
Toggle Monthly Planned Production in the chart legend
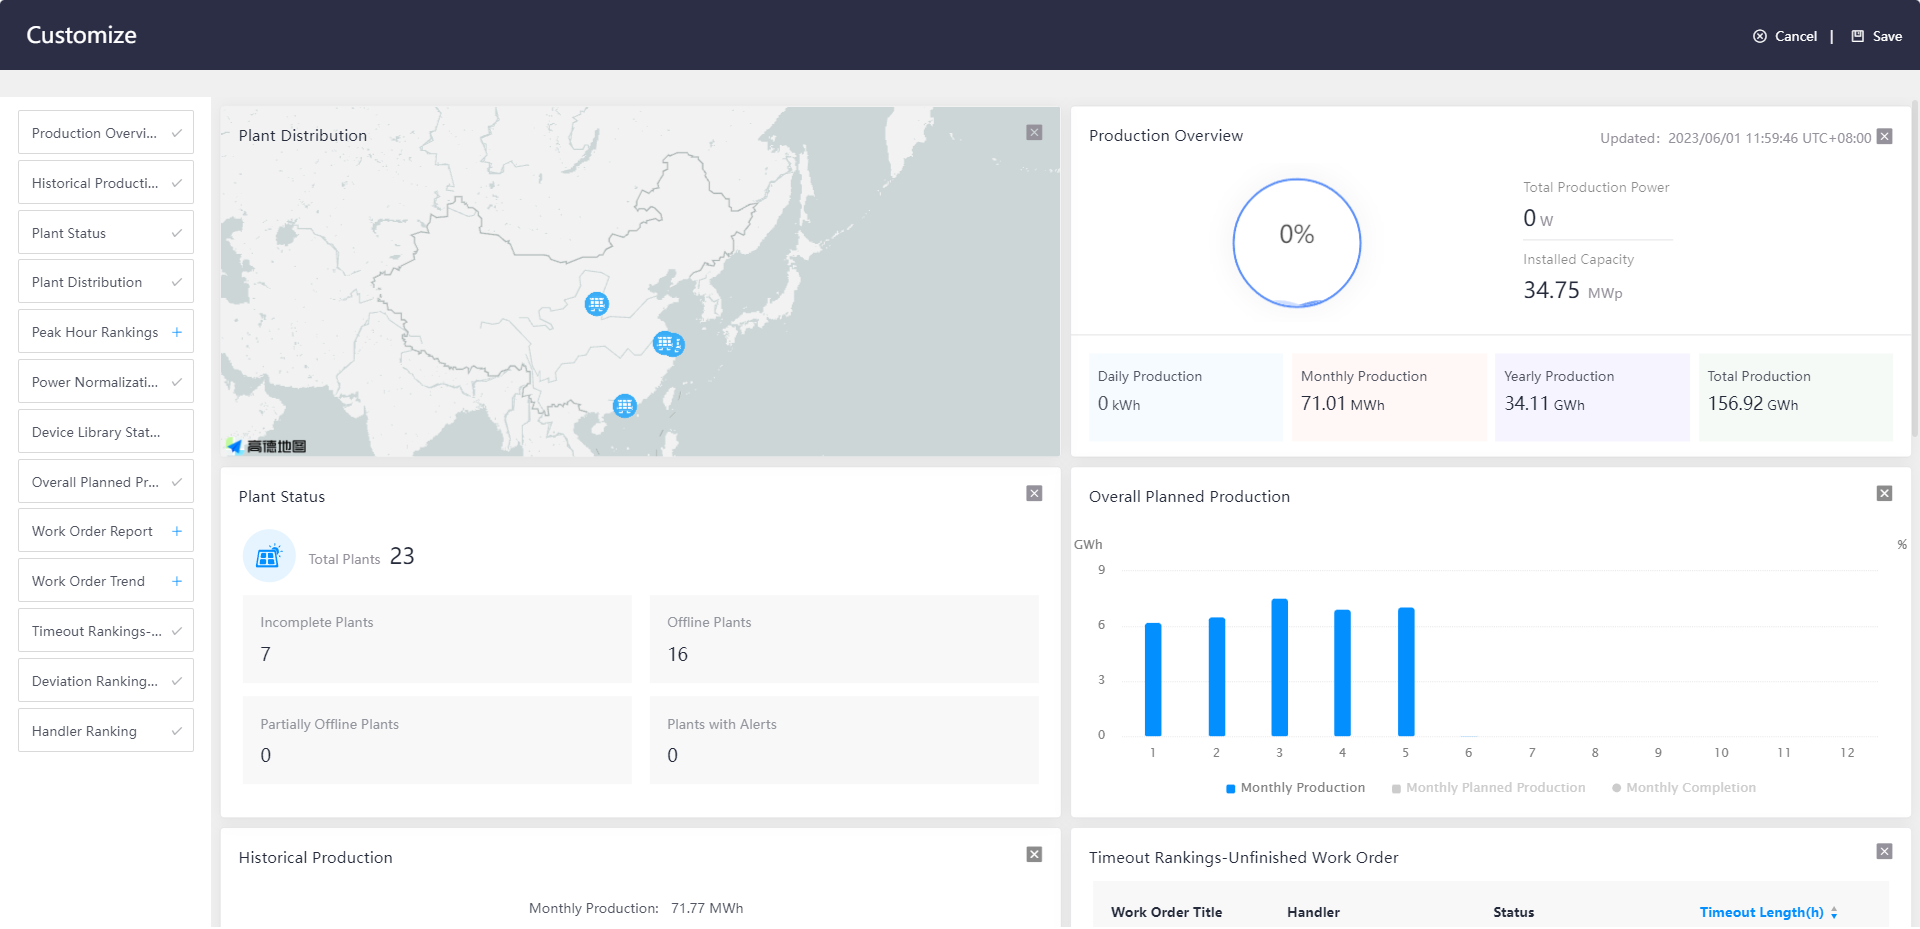(x=1490, y=788)
